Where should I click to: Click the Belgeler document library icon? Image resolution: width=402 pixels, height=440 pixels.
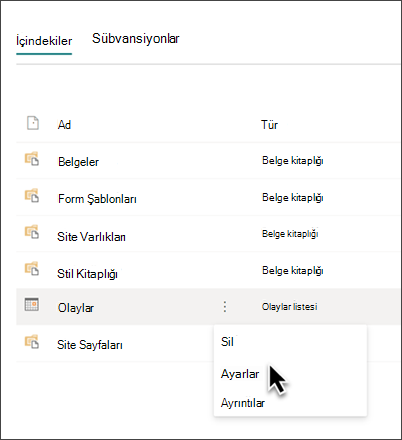[x=32, y=159]
